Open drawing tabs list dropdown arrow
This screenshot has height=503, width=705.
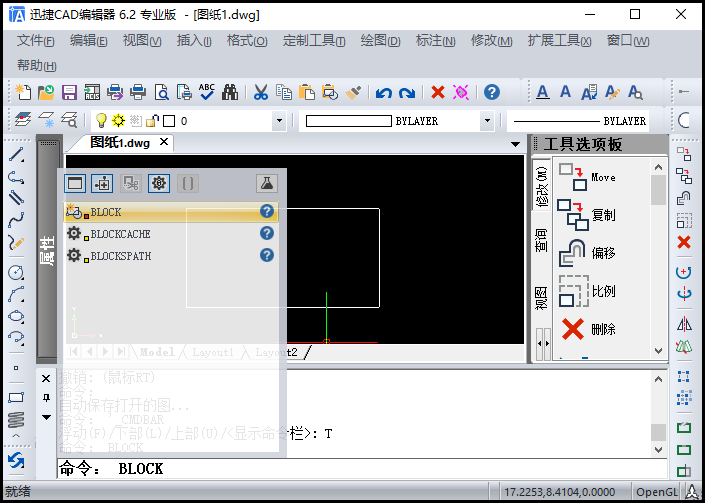click(x=516, y=144)
